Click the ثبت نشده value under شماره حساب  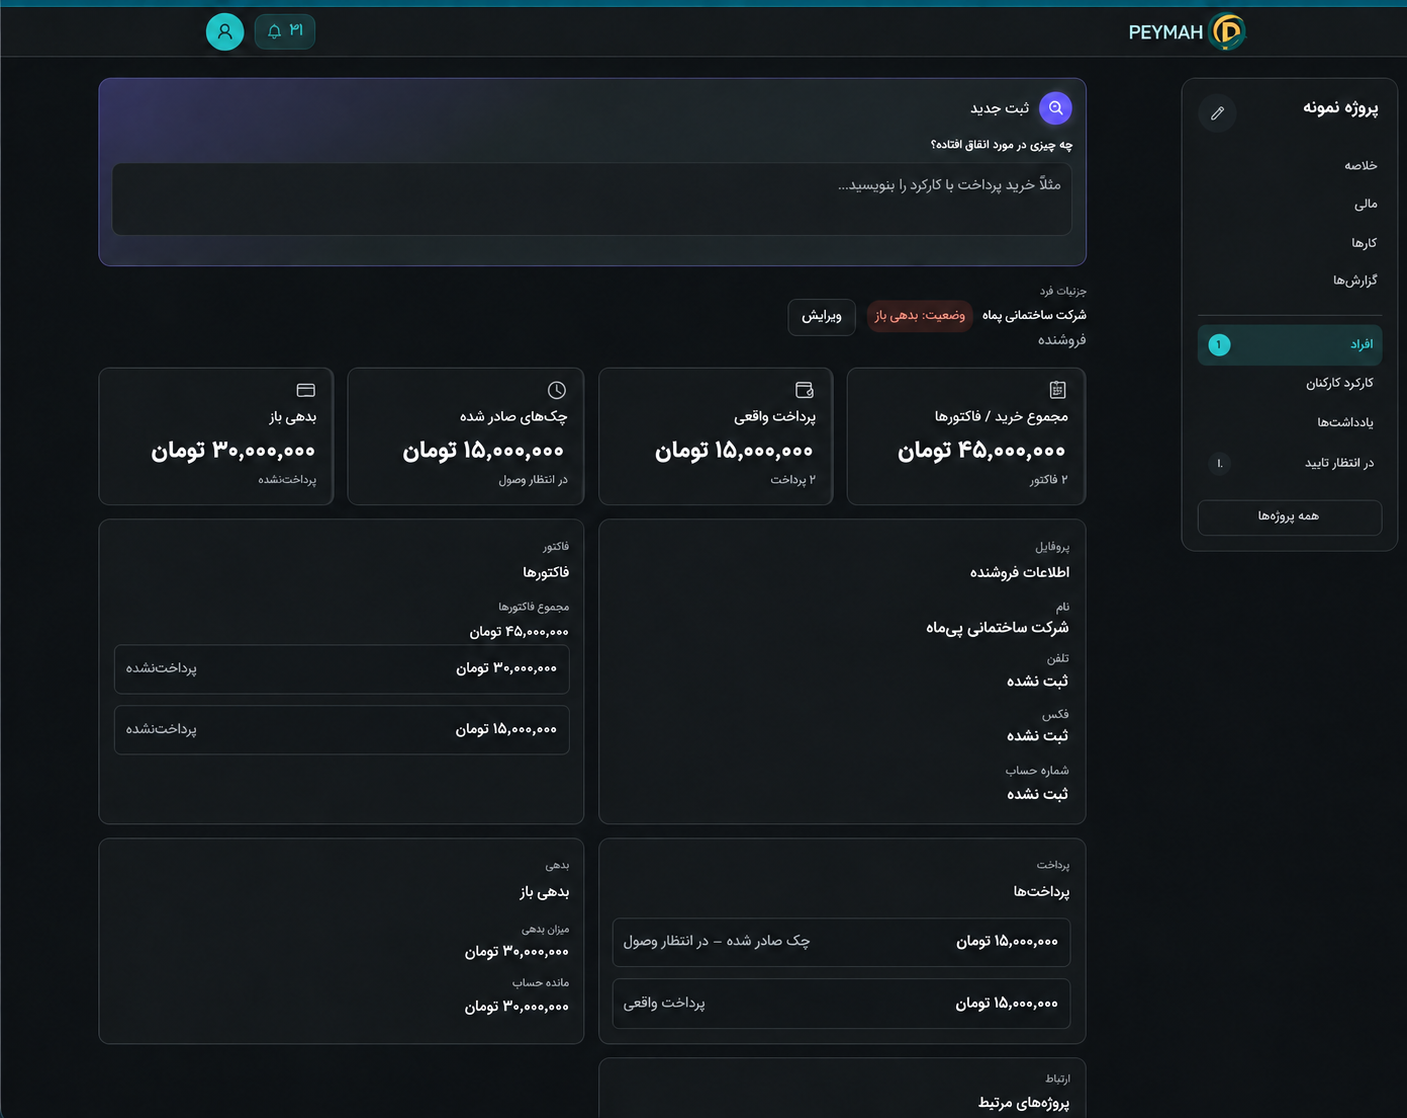click(1038, 795)
